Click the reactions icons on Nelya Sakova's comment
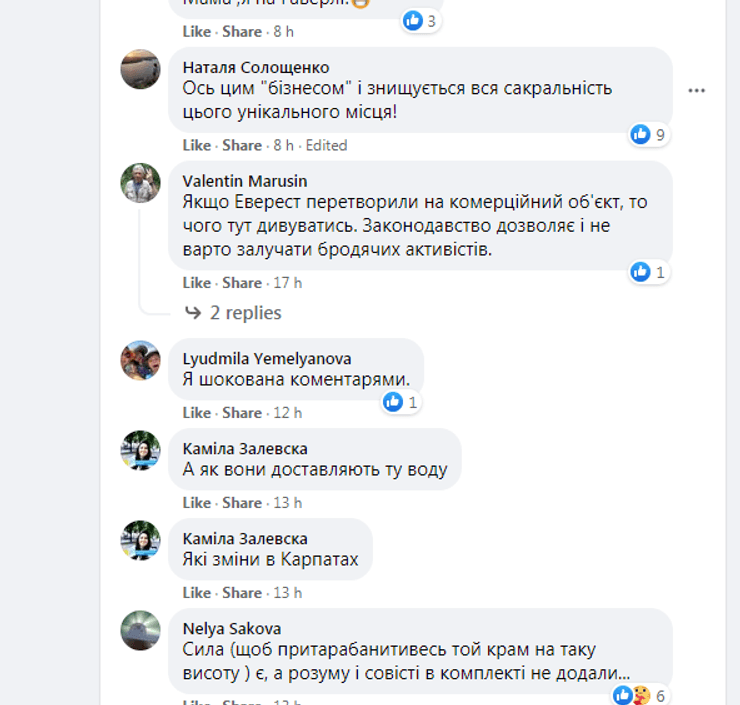This screenshot has height=705, width=740. (x=630, y=695)
